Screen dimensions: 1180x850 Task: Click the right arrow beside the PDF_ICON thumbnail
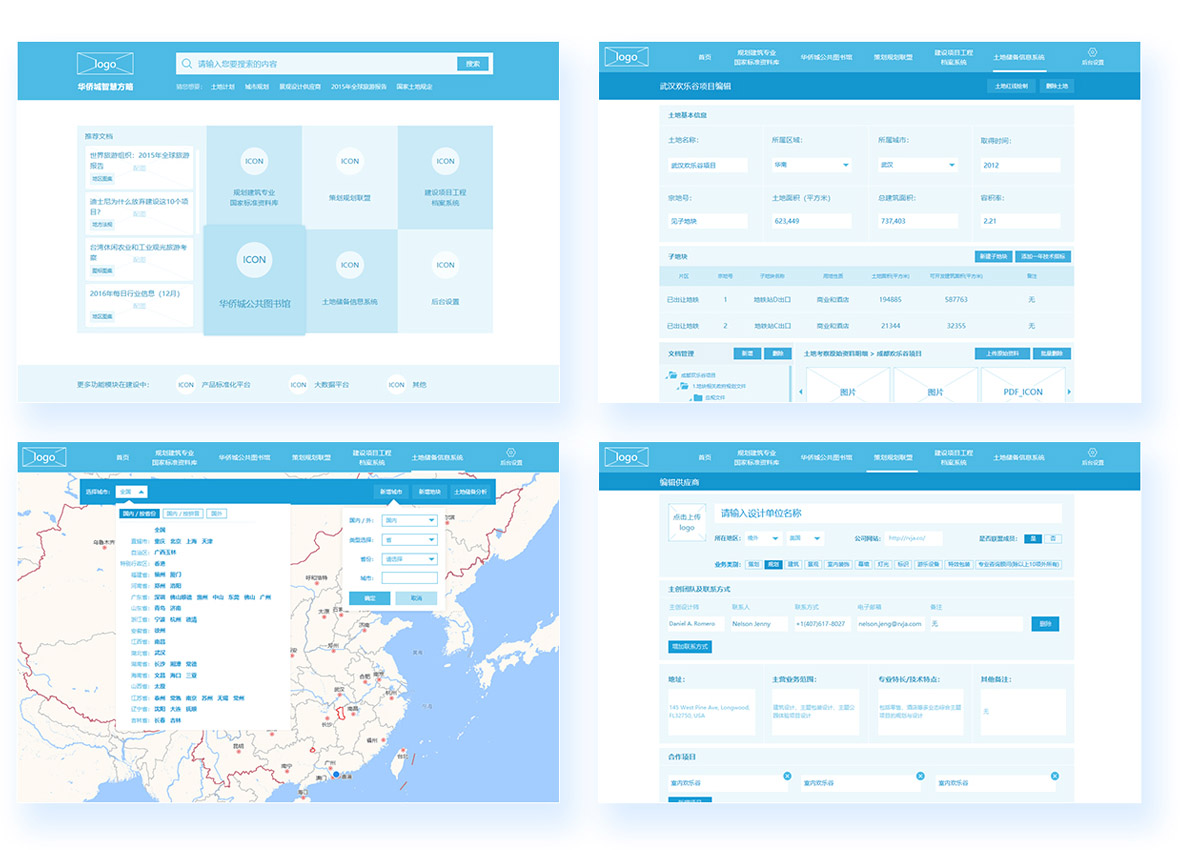(x=1070, y=392)
